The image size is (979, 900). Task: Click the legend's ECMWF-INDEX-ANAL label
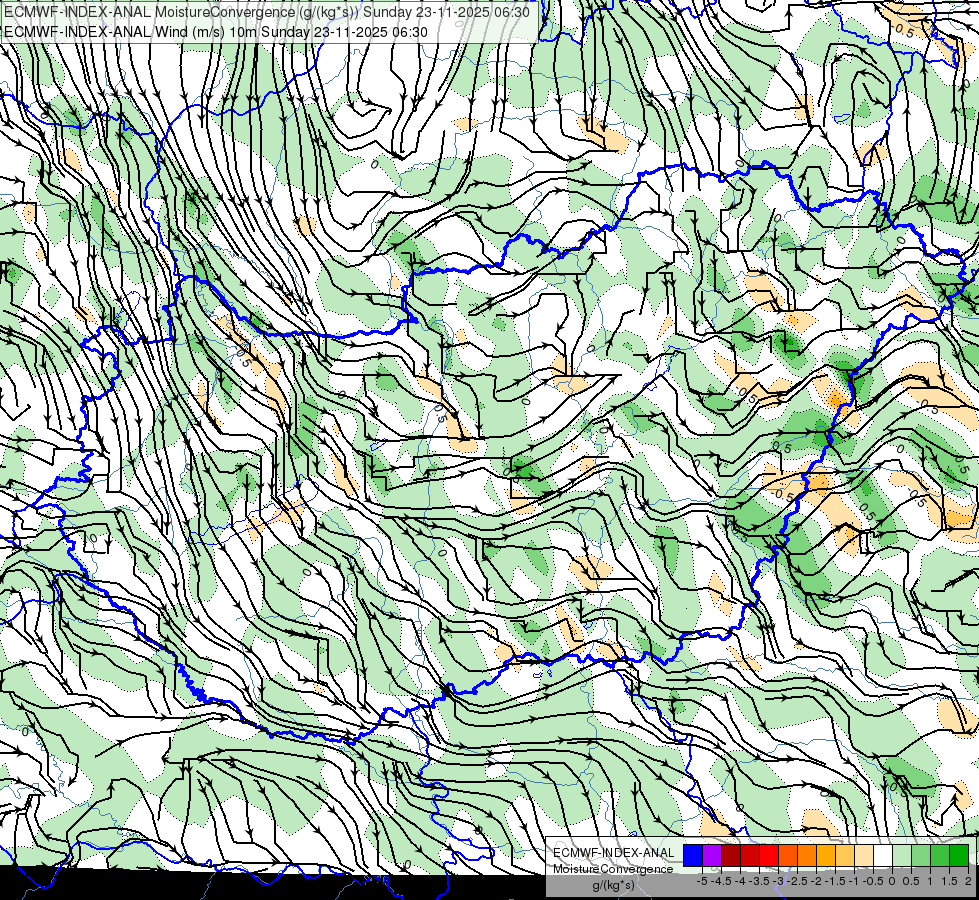[613, 853]
